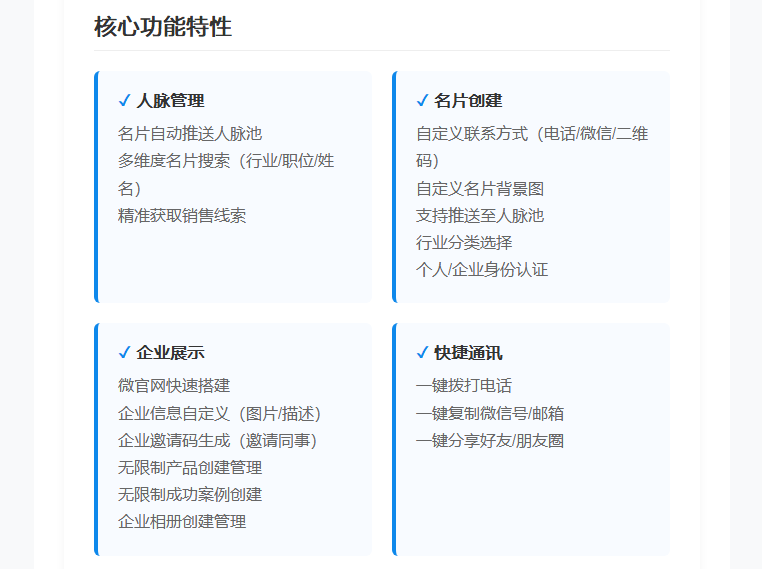The image size is (762, 569).
Task: Click the text 企业邀请码生成（邀请同事）
Action: pyautogui.click(x=218, y=441)
